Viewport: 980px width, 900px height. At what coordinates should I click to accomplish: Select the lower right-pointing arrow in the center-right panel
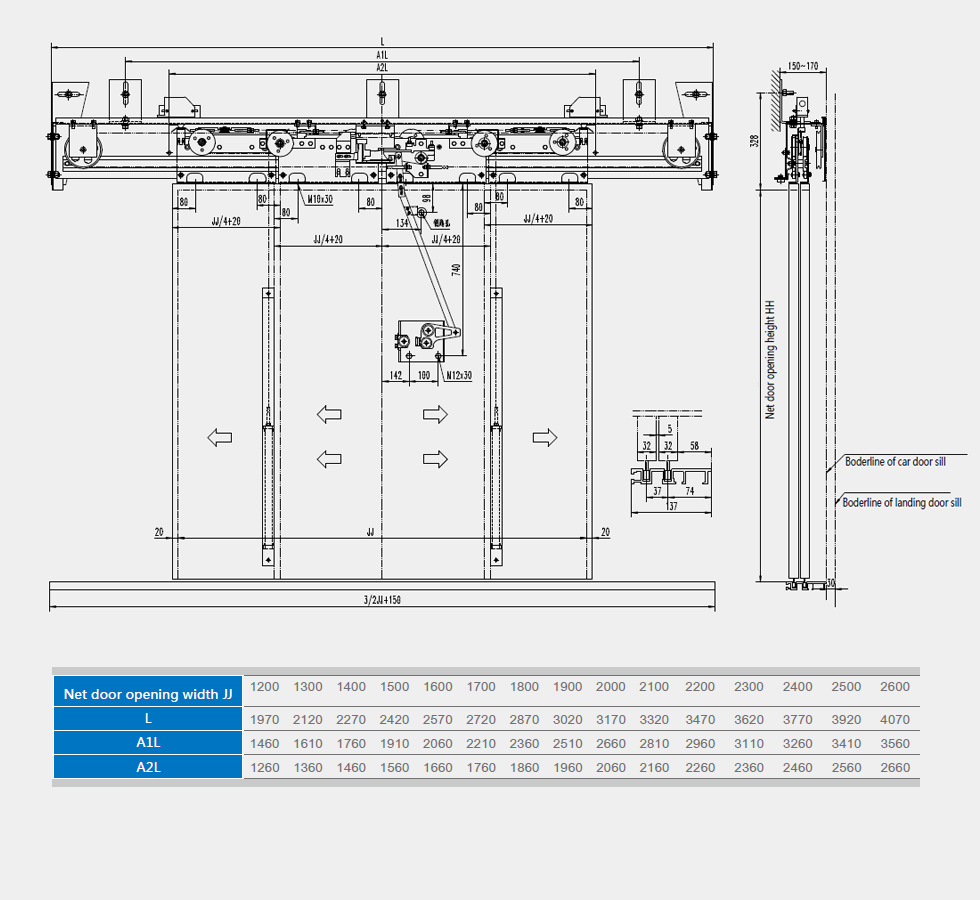pyautogui.click(x=435, y=459)
